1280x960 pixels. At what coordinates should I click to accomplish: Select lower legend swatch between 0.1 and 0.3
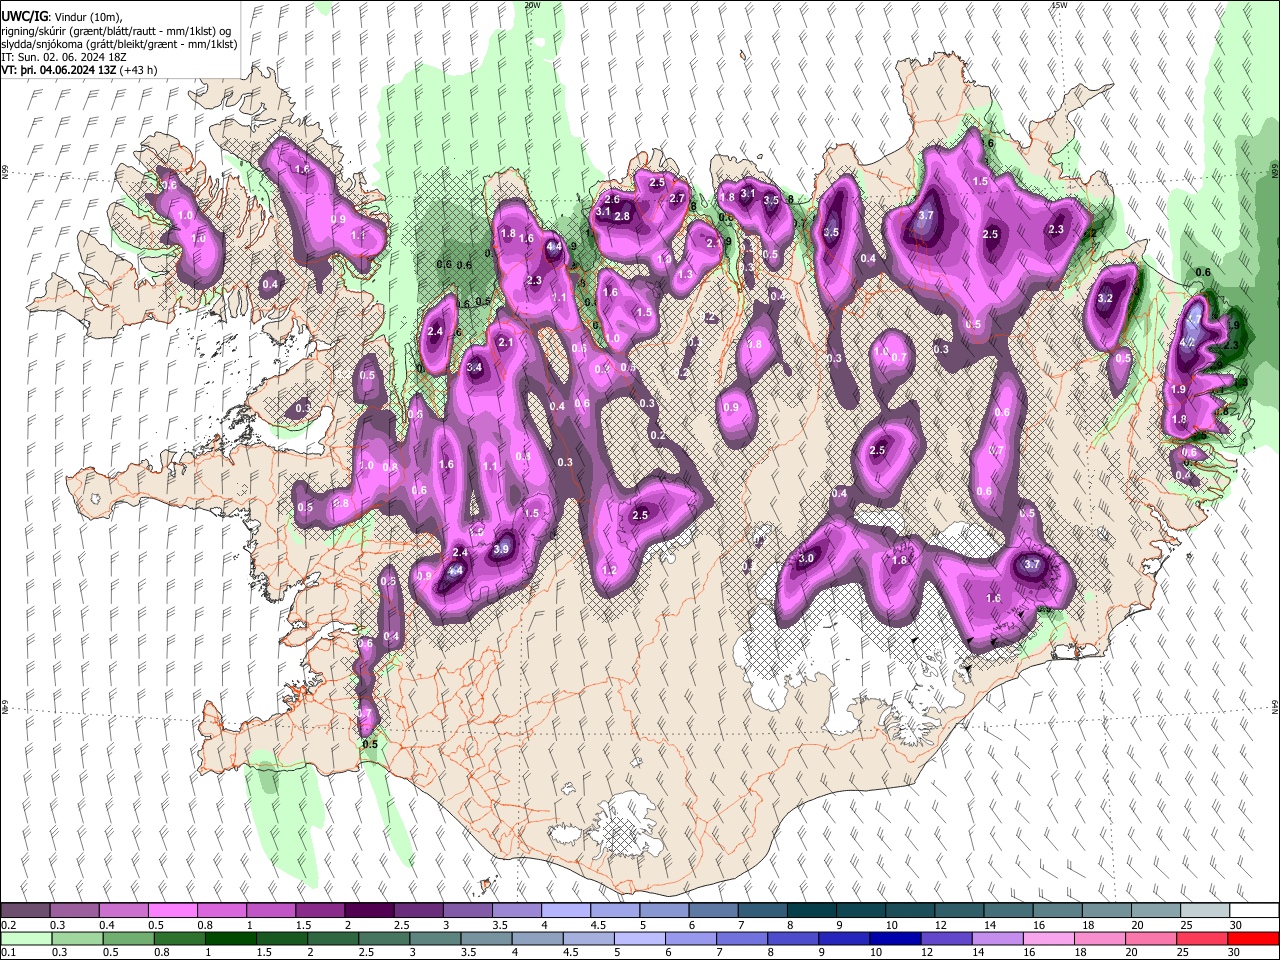(x=27, y=938)
